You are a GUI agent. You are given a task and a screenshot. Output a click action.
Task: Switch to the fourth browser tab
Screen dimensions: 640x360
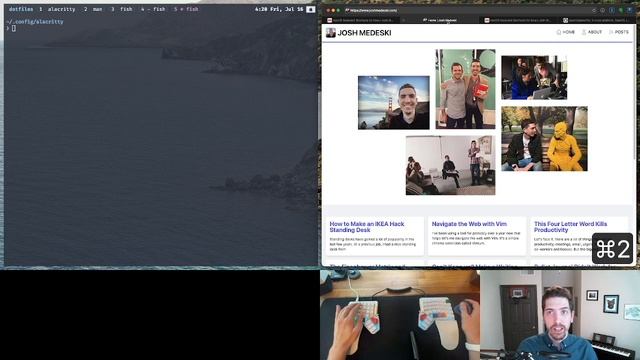tap(598, 20)
